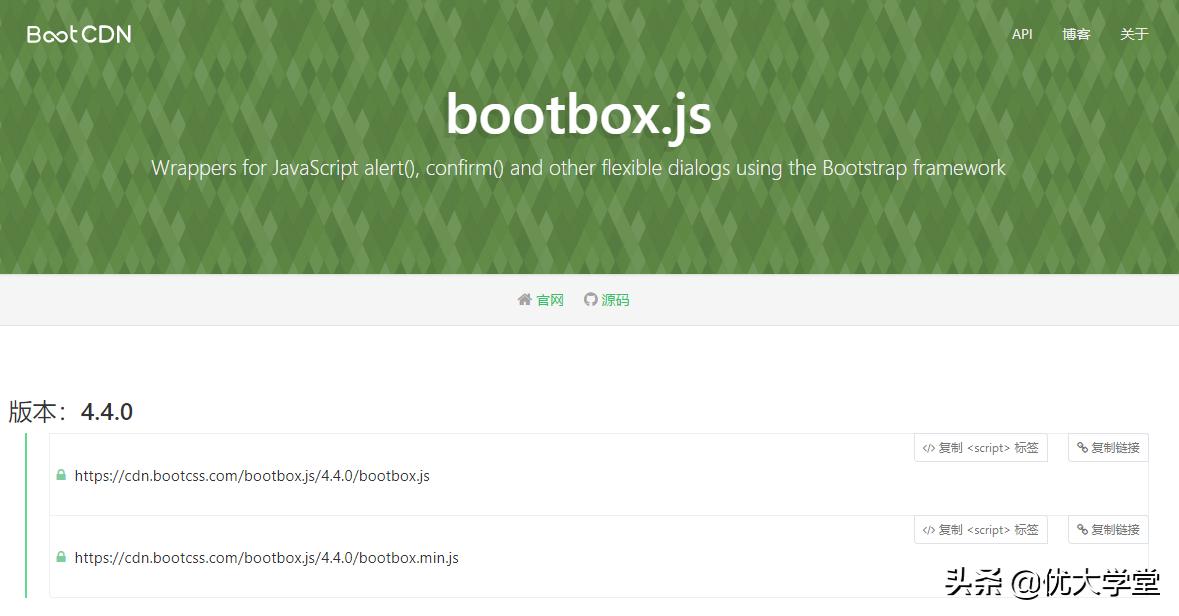
Task: Click the bootbox.js page title
Action: coord(578,115)
